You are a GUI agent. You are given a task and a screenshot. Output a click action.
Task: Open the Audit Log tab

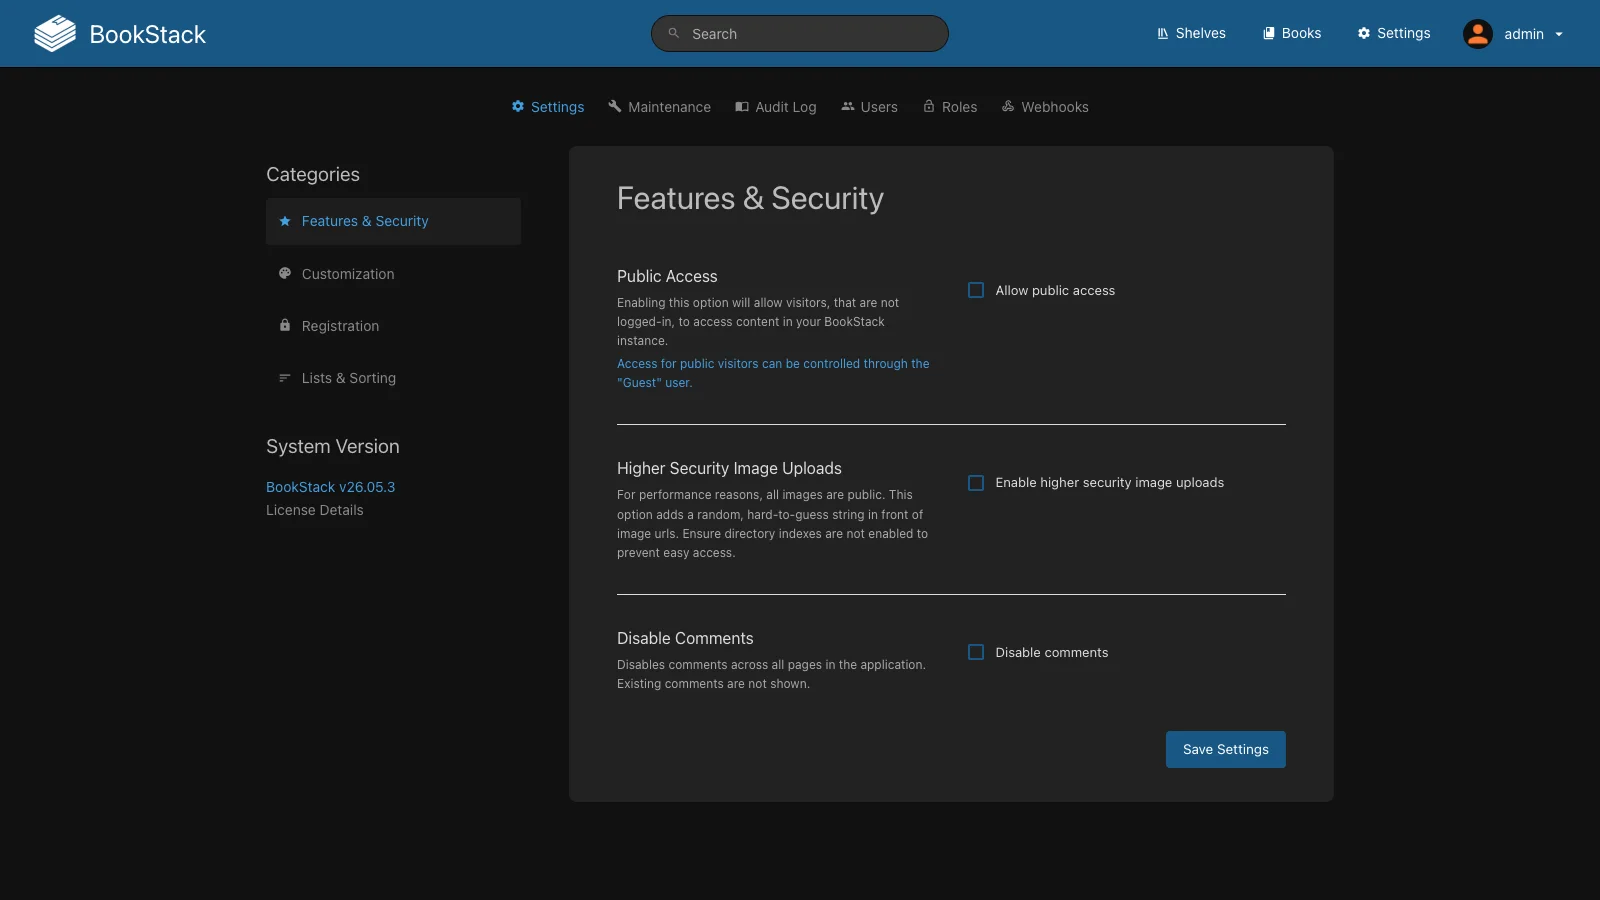[x=776, y=107]
